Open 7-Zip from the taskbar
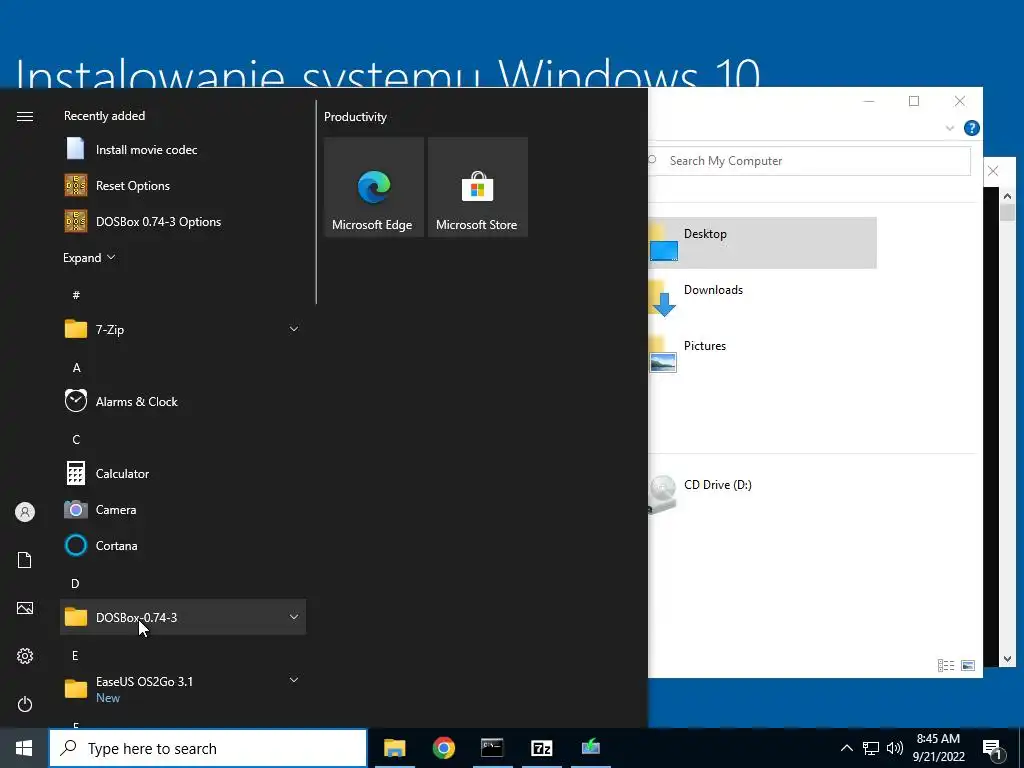The height and width of the screenshot is (768, 1024). coord(541,748)
